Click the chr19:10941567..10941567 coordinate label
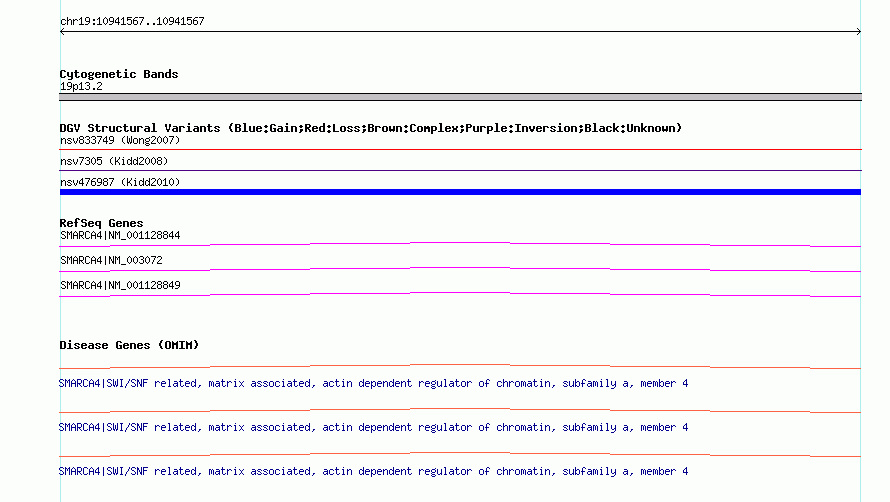890x502 pixels. pos(132,21)
